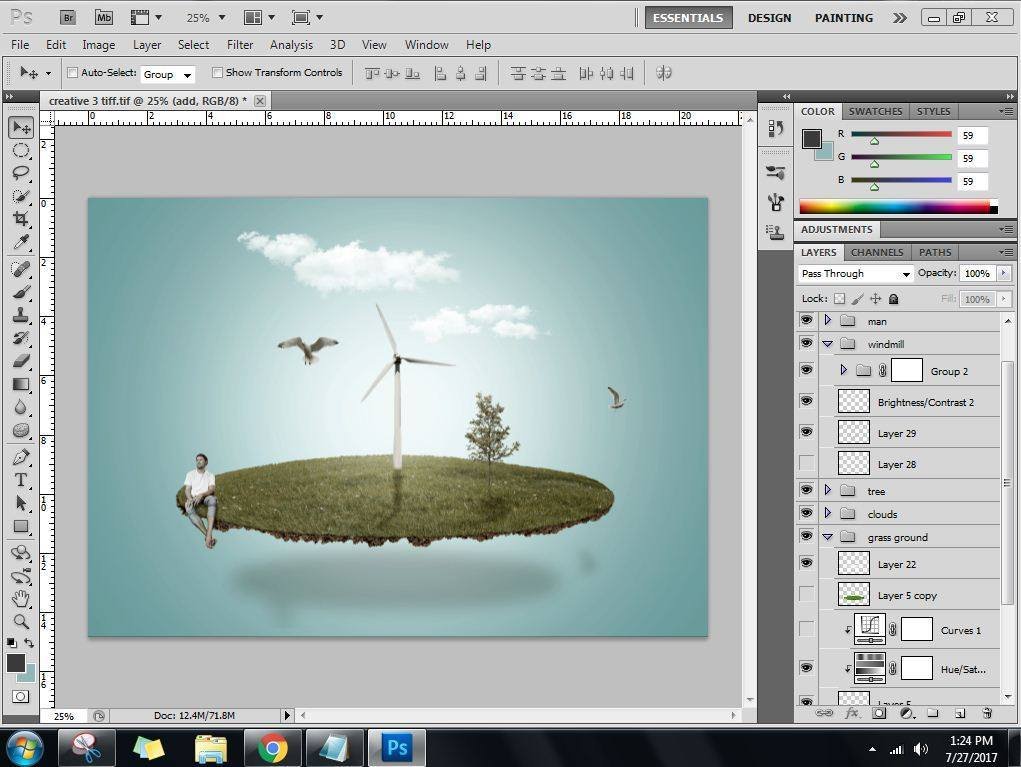
Task: Open the Image menu
Action: [98, 45]
